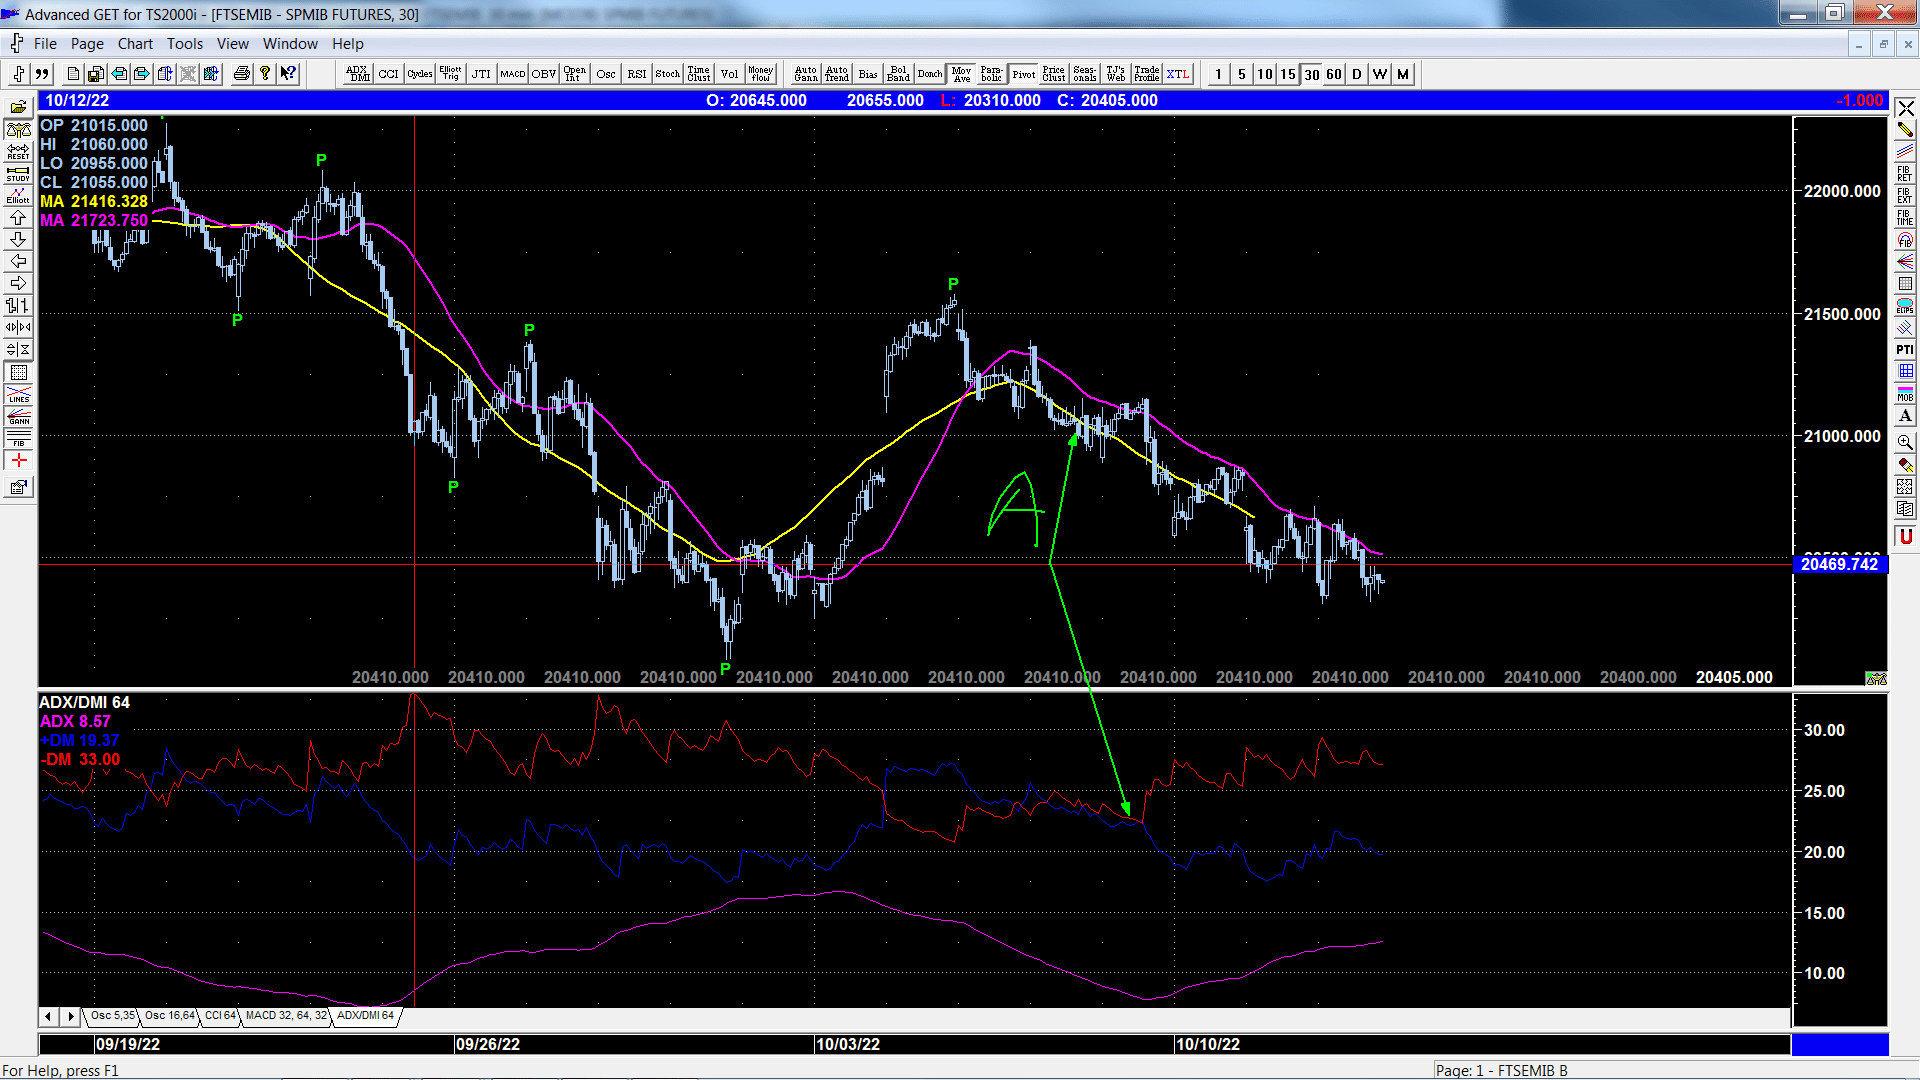Click the sidebar up arrow button

click(x=18, y=217)
